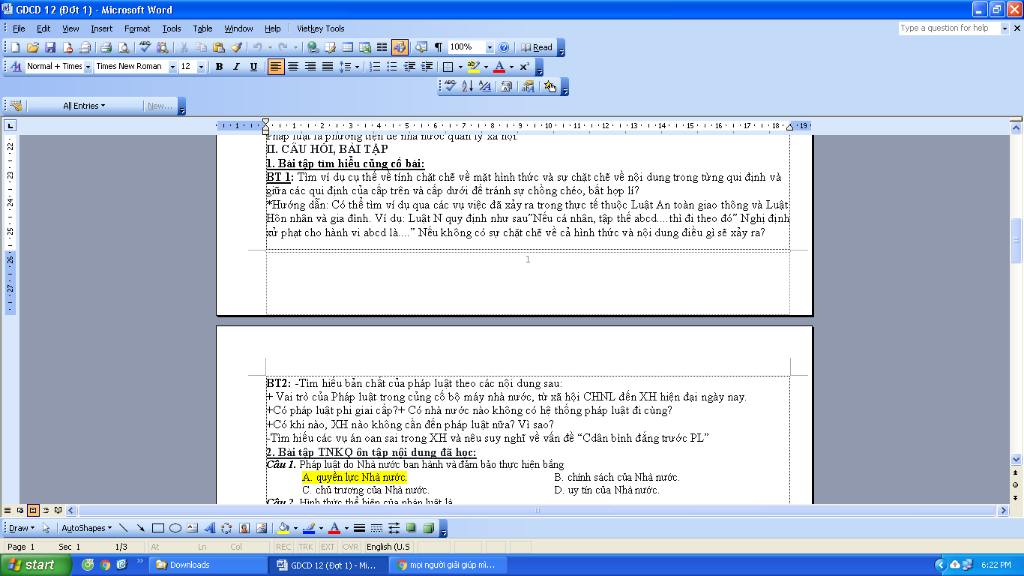Image resolution: width=1024 pixels, height=576 pixels.
Task: Click the Numbering list icon
Action: click(x=375, y=67)
